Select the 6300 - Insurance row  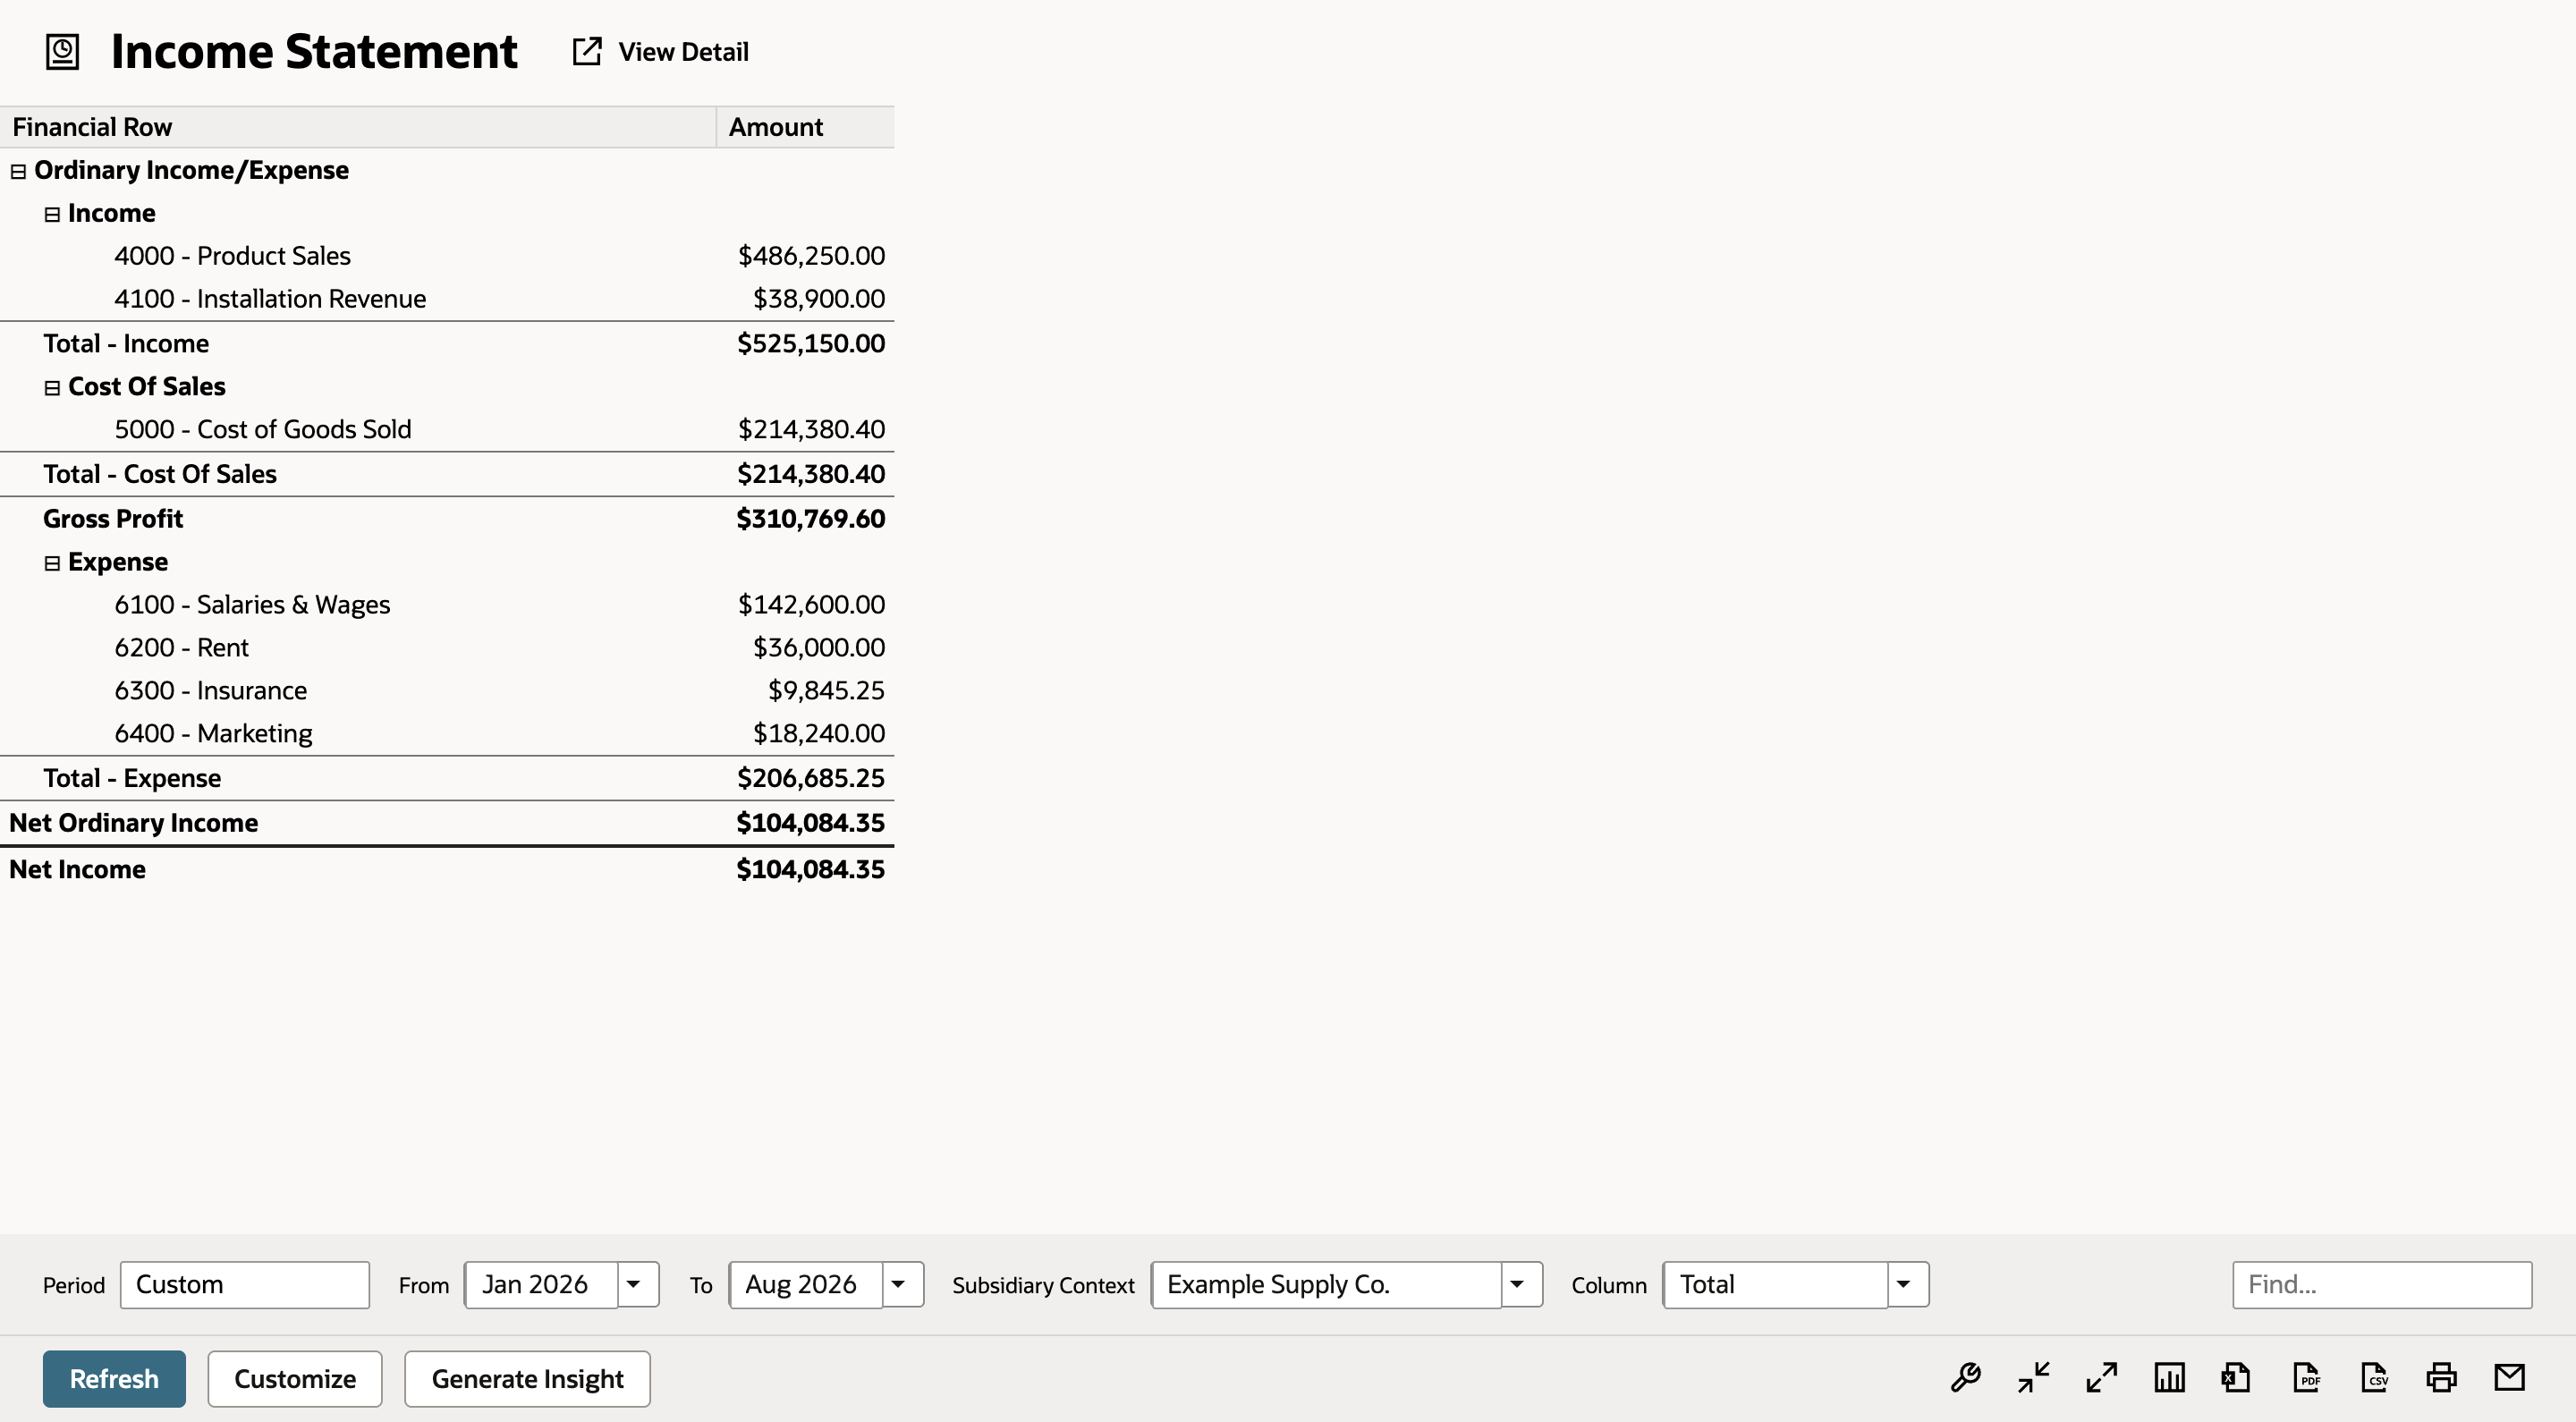tap(447, 691)
